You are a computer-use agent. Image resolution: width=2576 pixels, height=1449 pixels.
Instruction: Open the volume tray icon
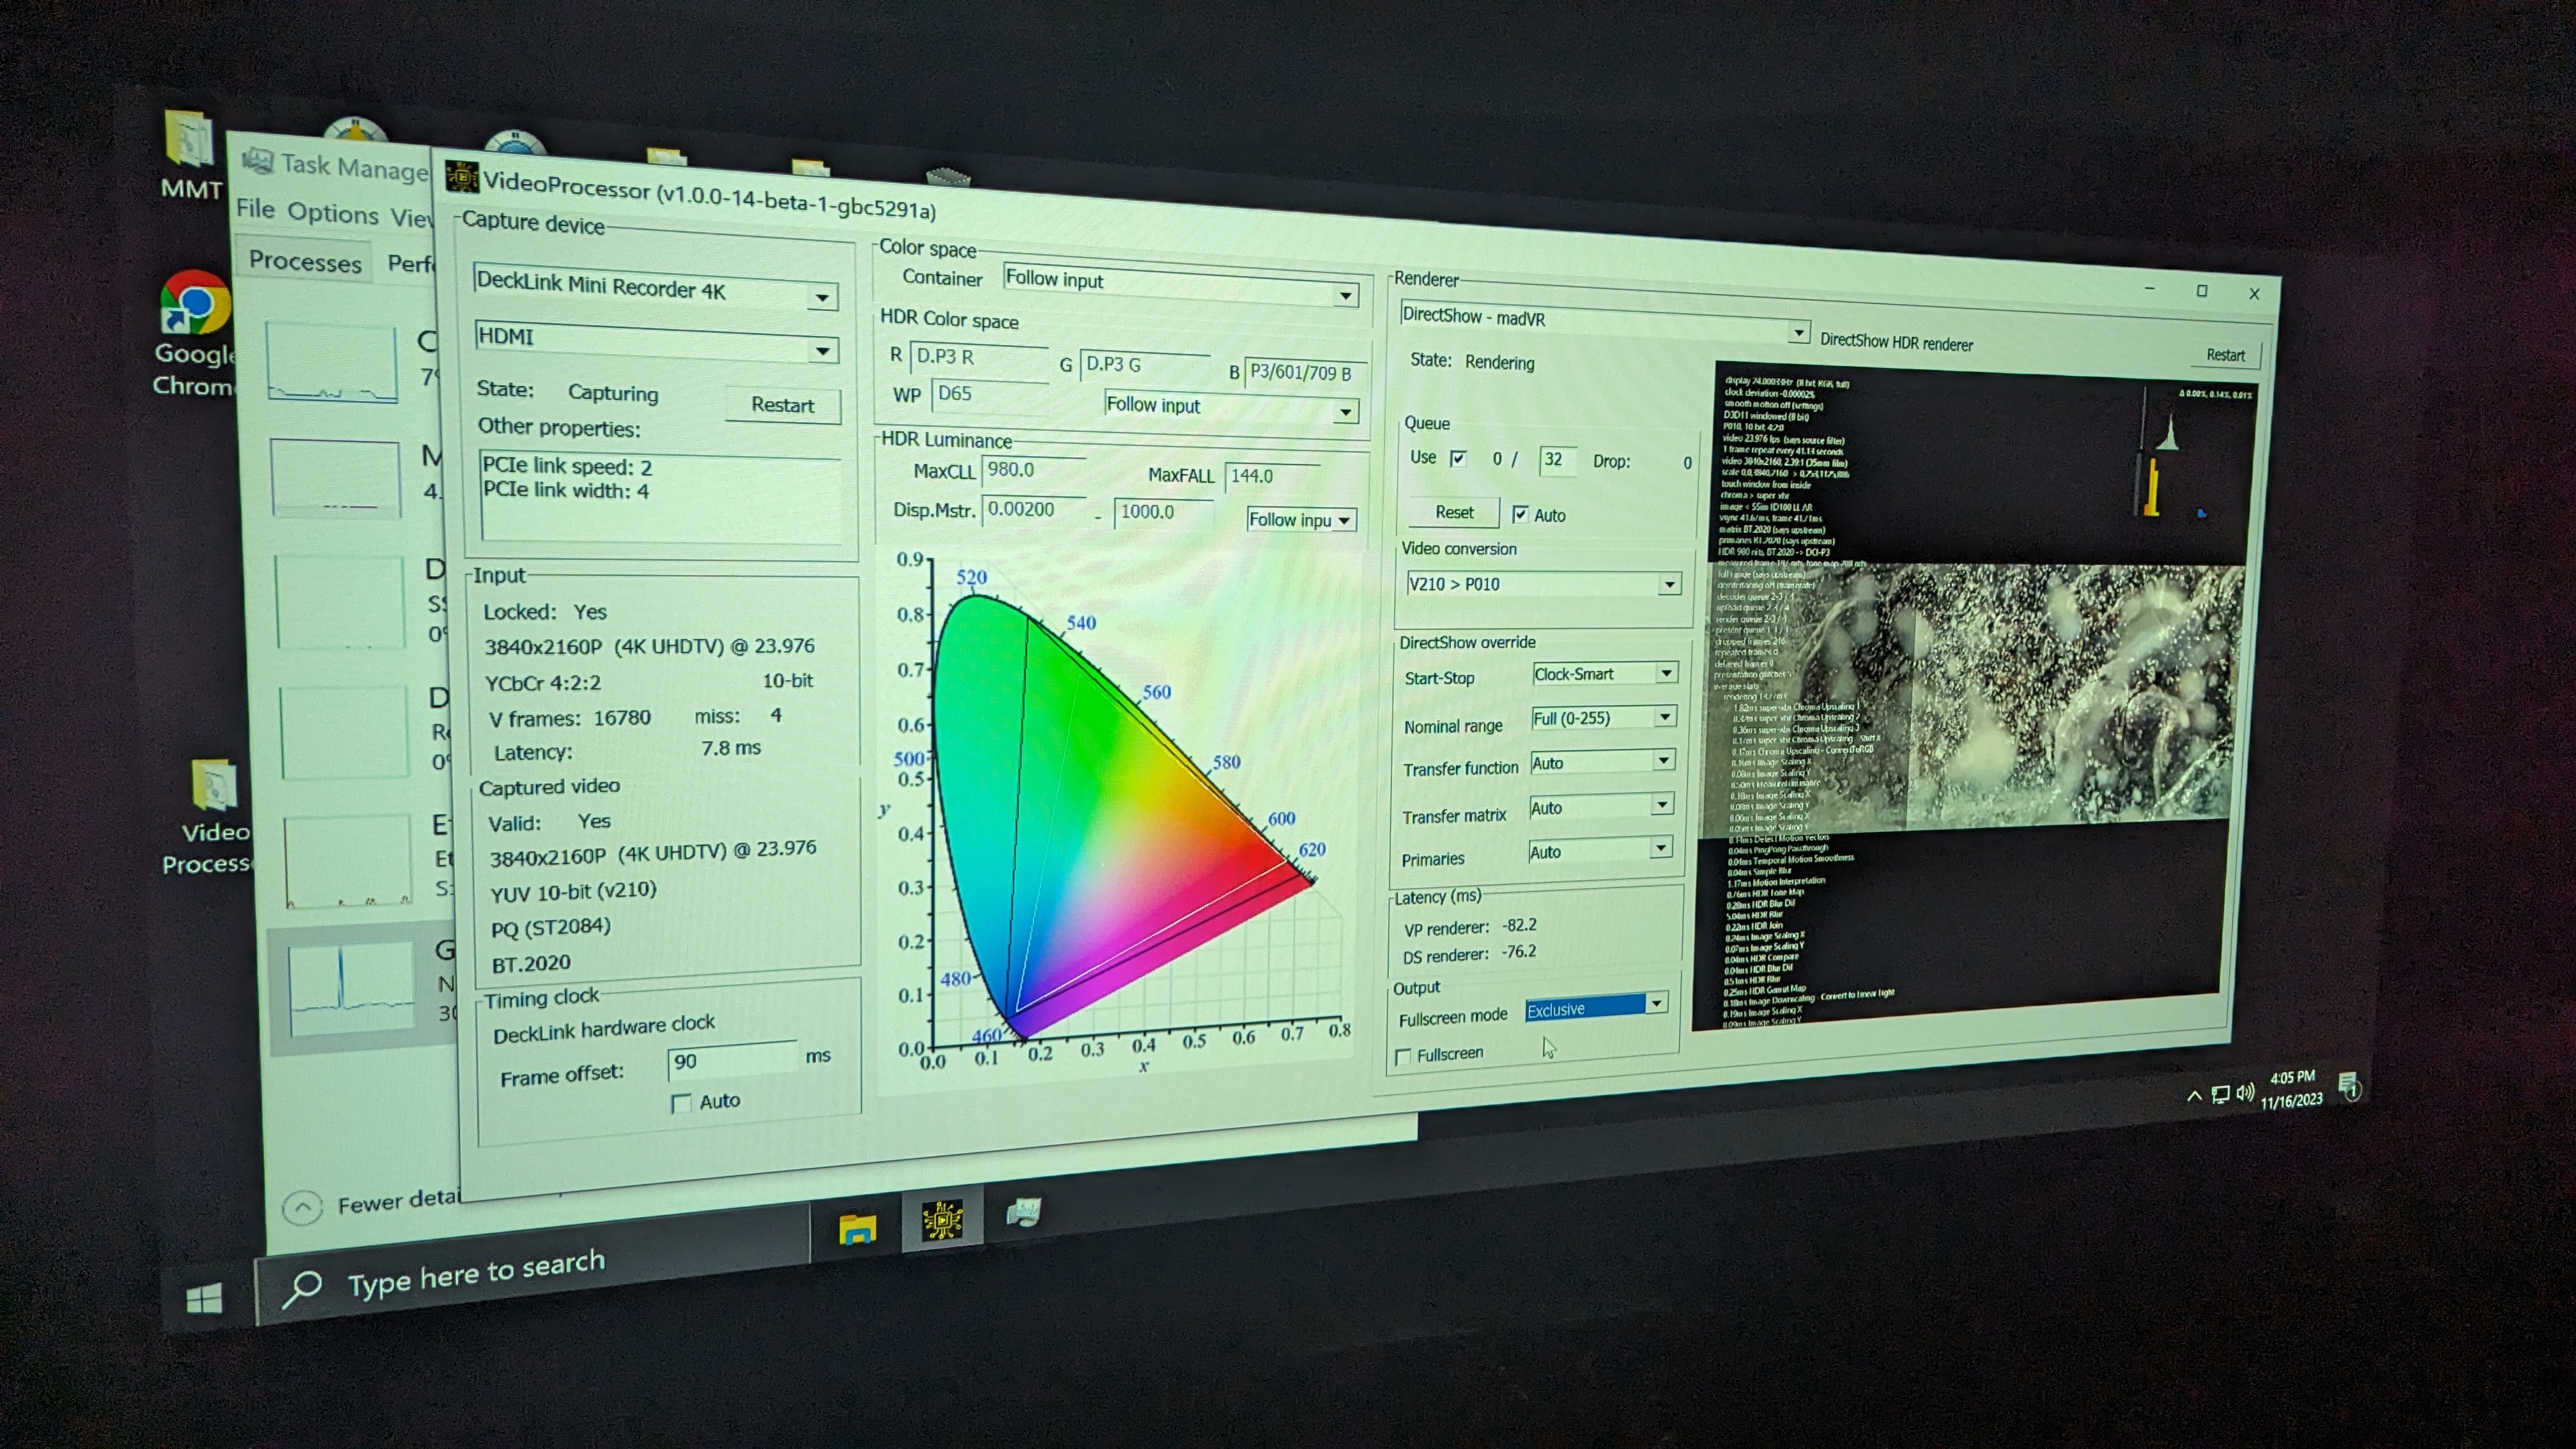pyautogui.click(x=2245, y=1092)
